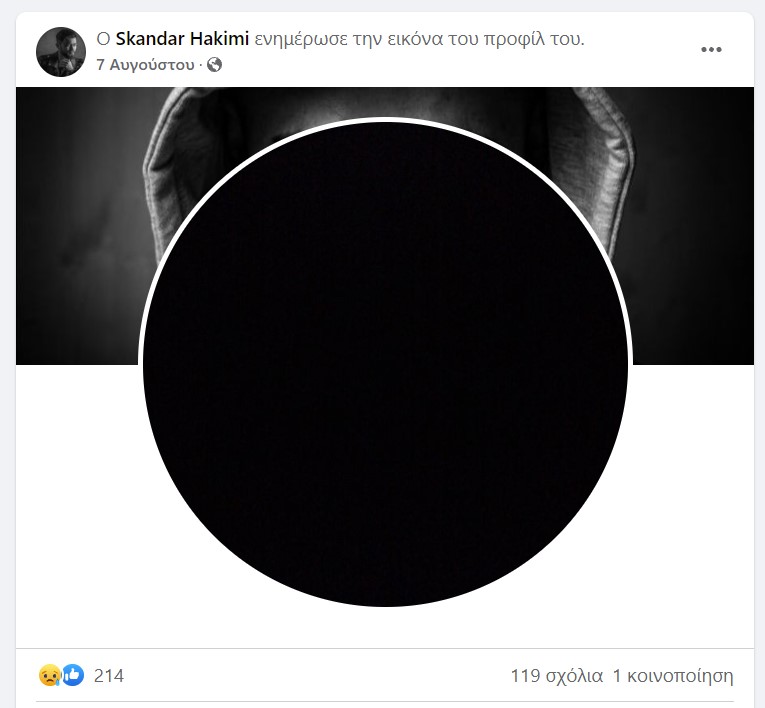This screenshot has width=765, height=708.
Task: Click the globe public privacy icon
Action: (215, 64)
